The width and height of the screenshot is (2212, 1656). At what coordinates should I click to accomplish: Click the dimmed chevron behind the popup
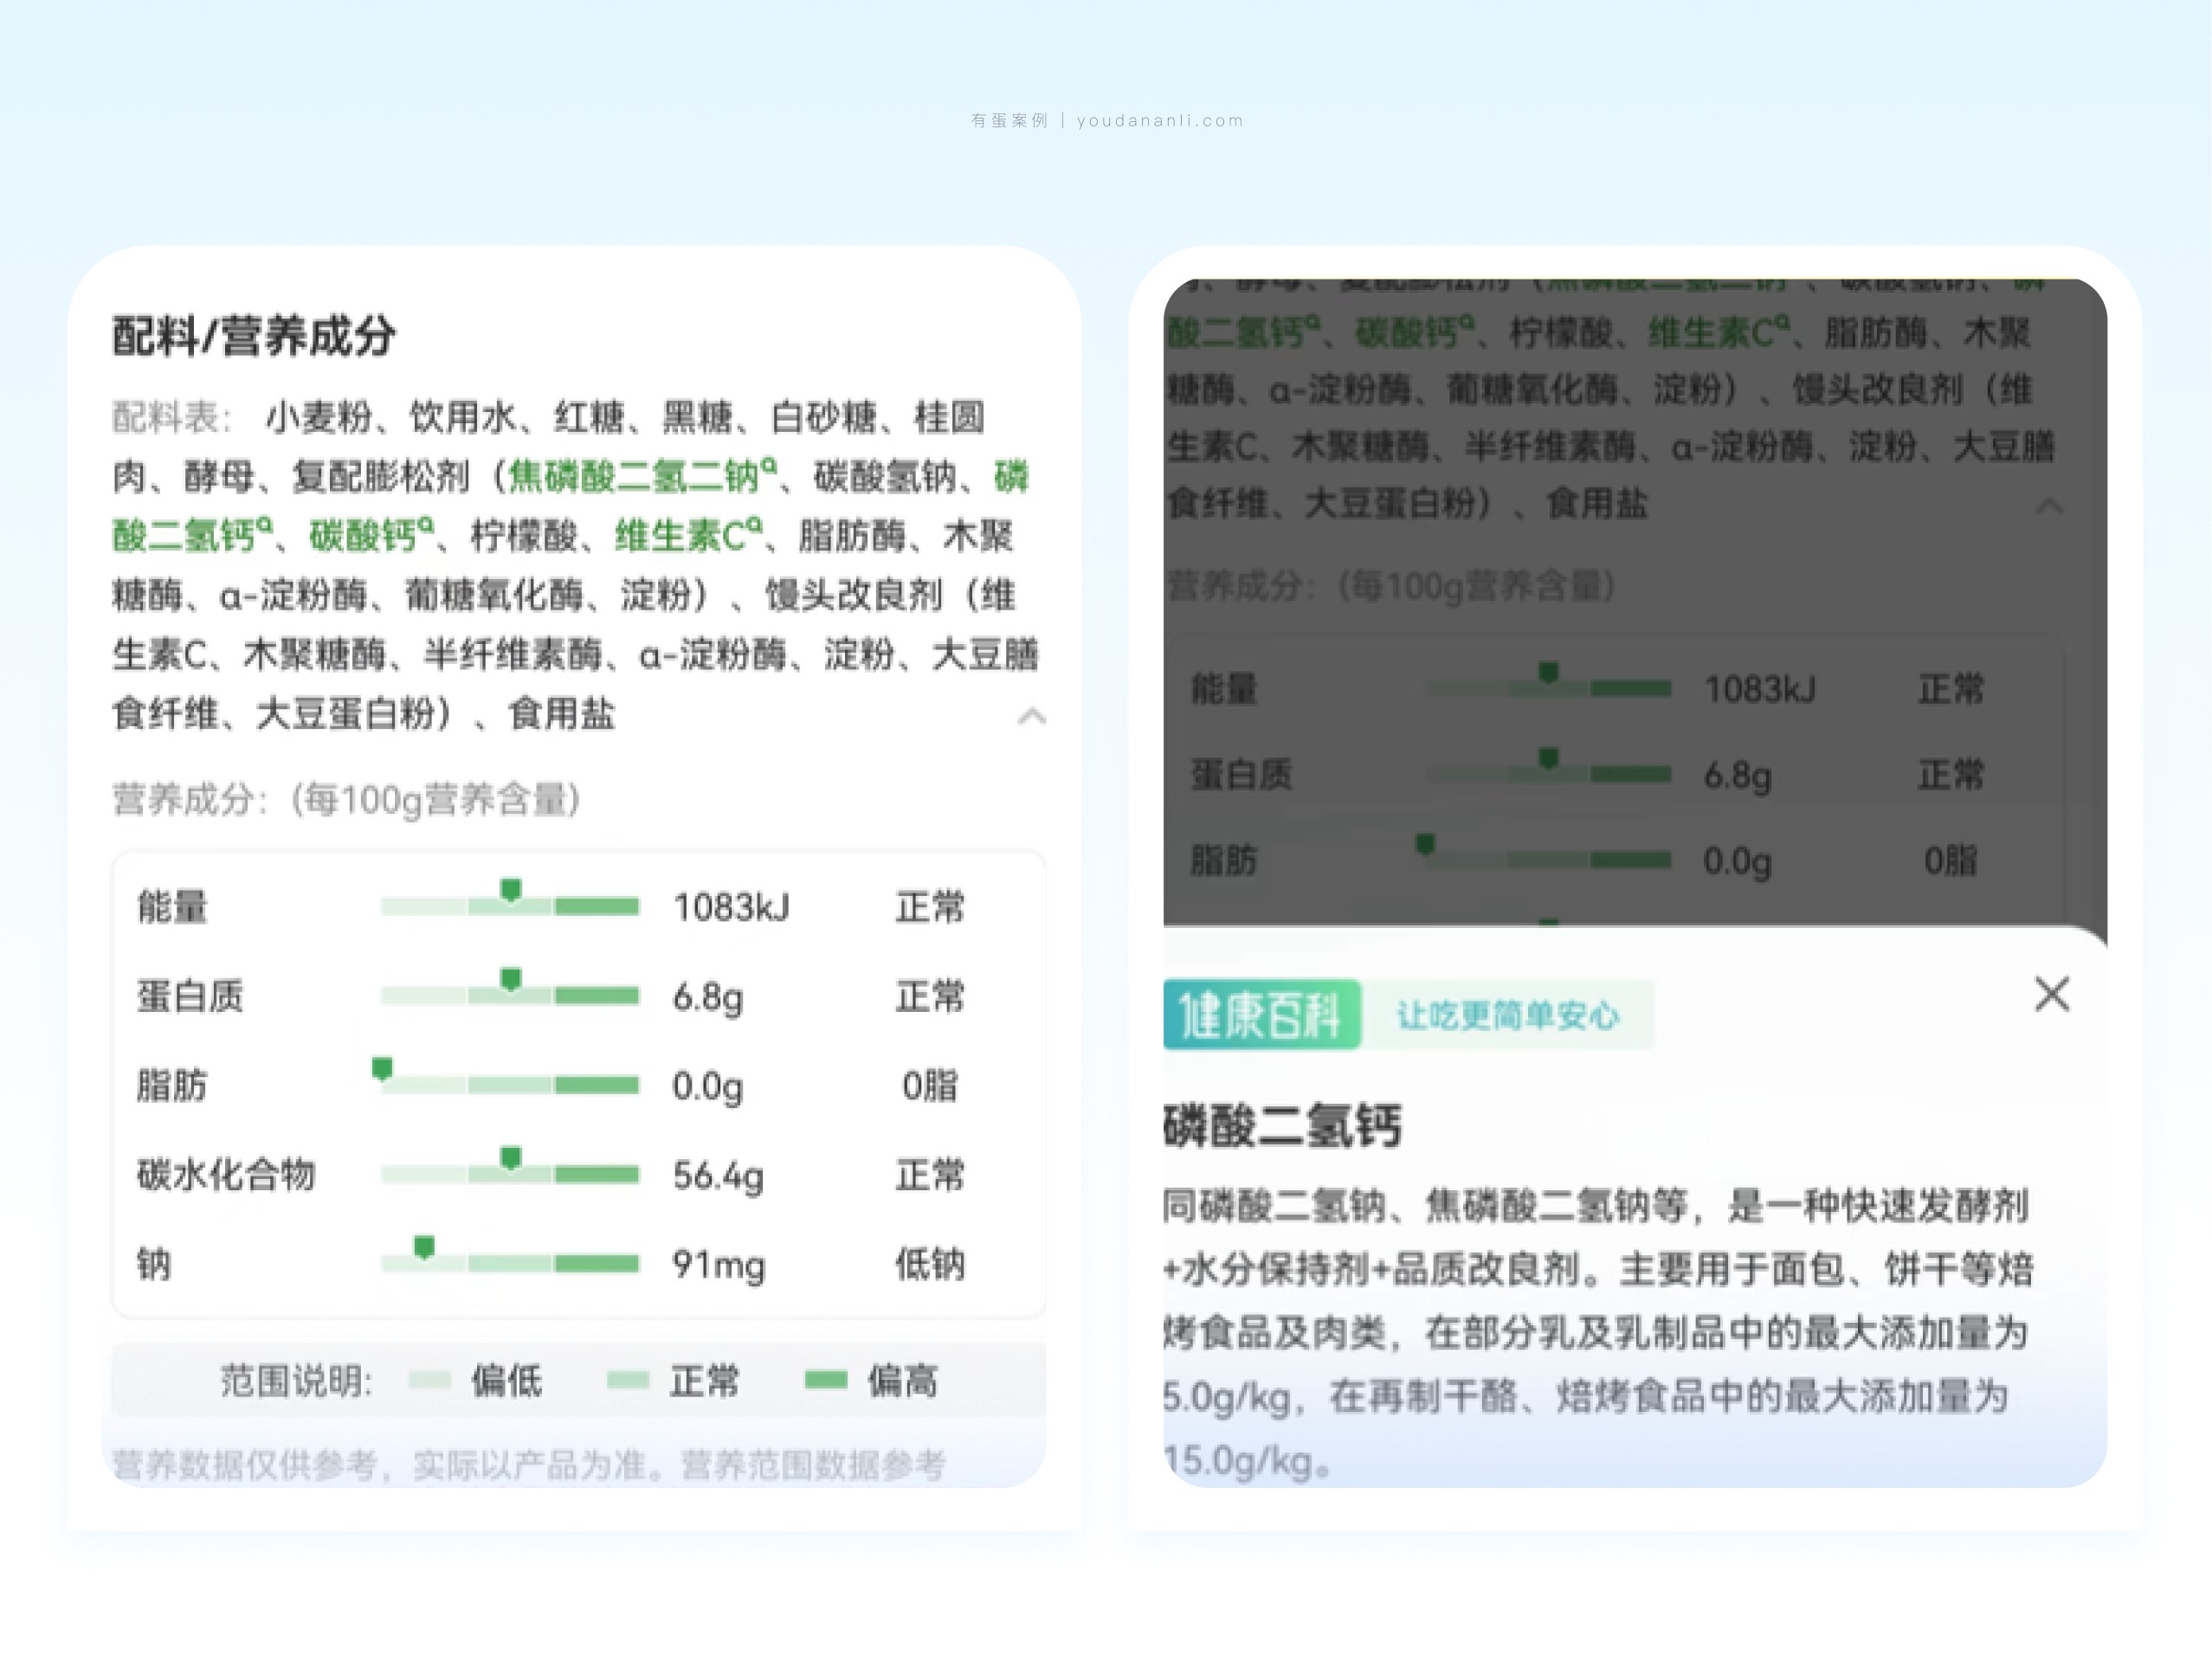pos(2049,506)
